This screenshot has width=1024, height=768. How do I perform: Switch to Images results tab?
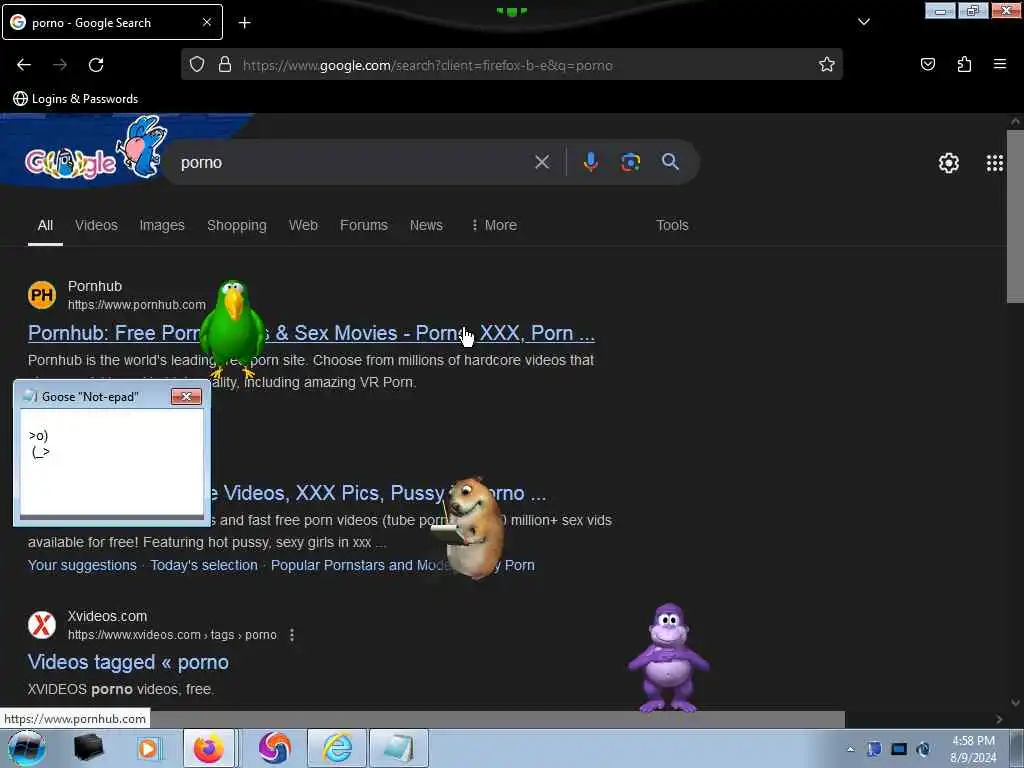pyautogui.click(x=162, y=225)
